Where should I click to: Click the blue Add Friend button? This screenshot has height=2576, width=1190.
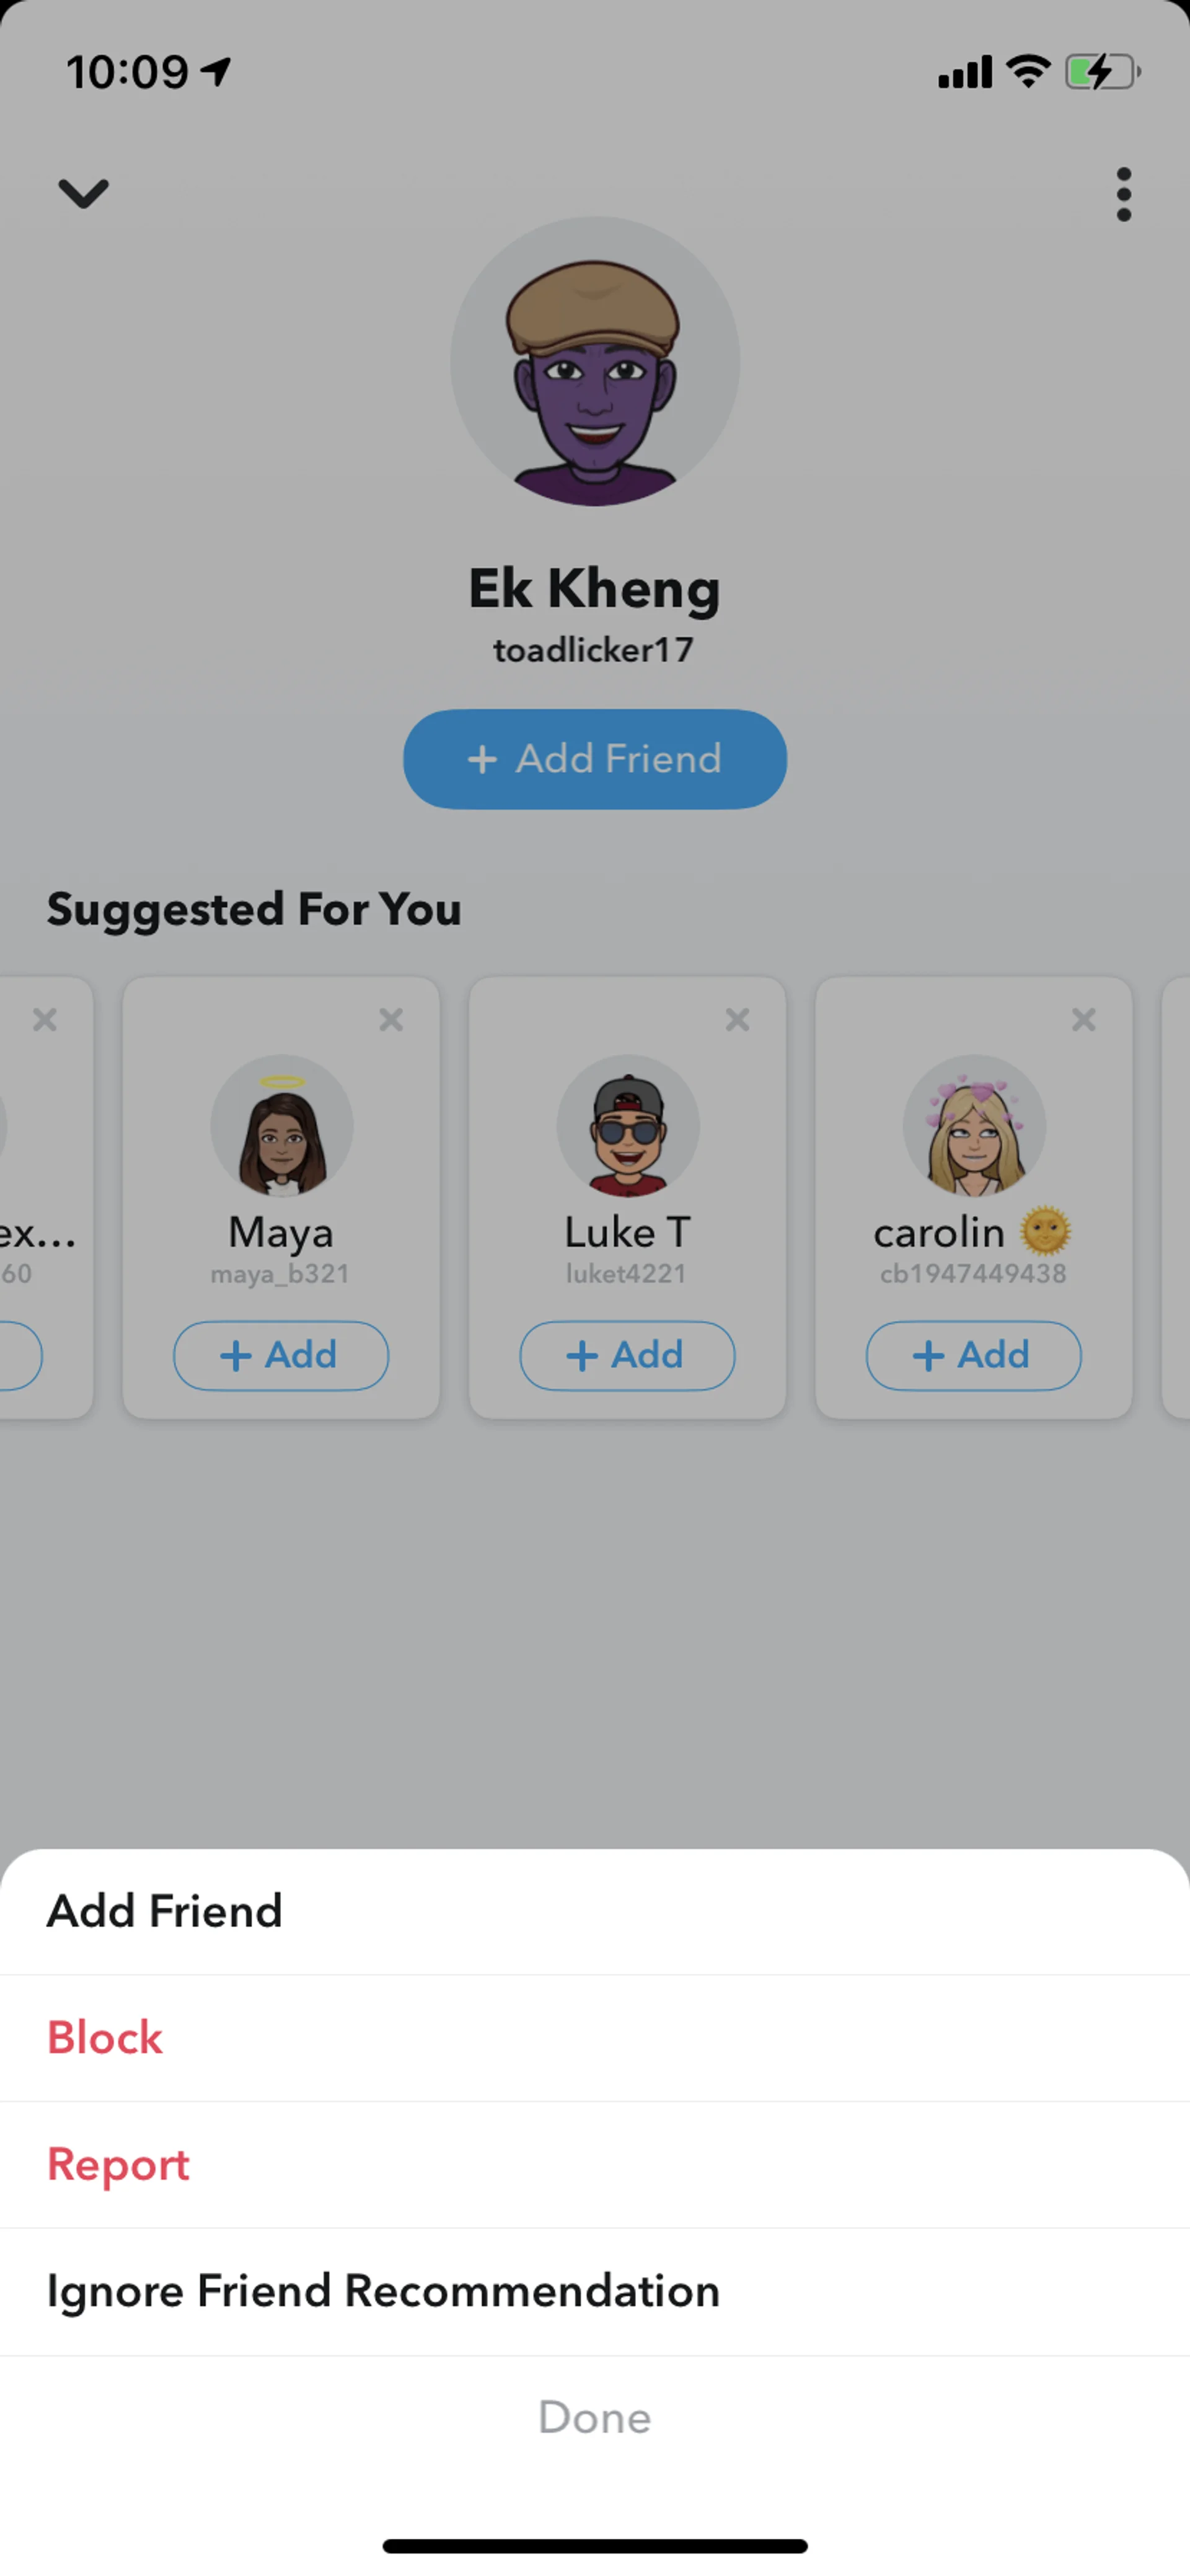595,759
